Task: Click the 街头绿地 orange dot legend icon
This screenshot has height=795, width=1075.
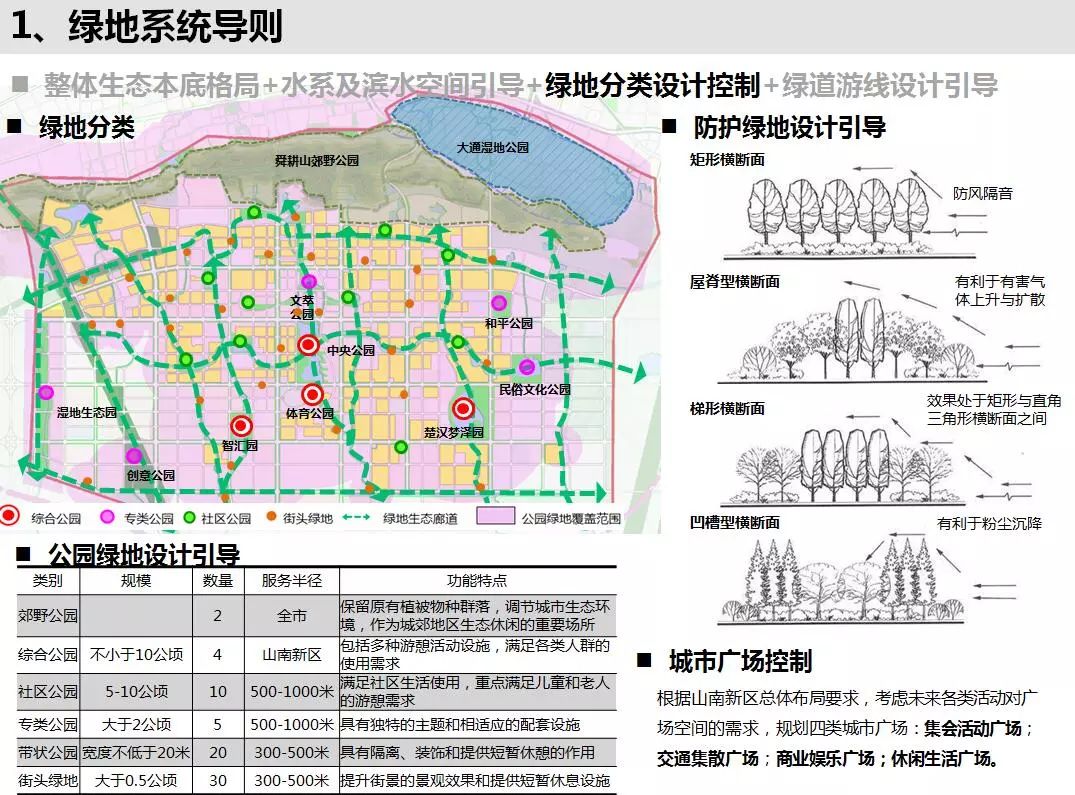Action: (271, 515)
